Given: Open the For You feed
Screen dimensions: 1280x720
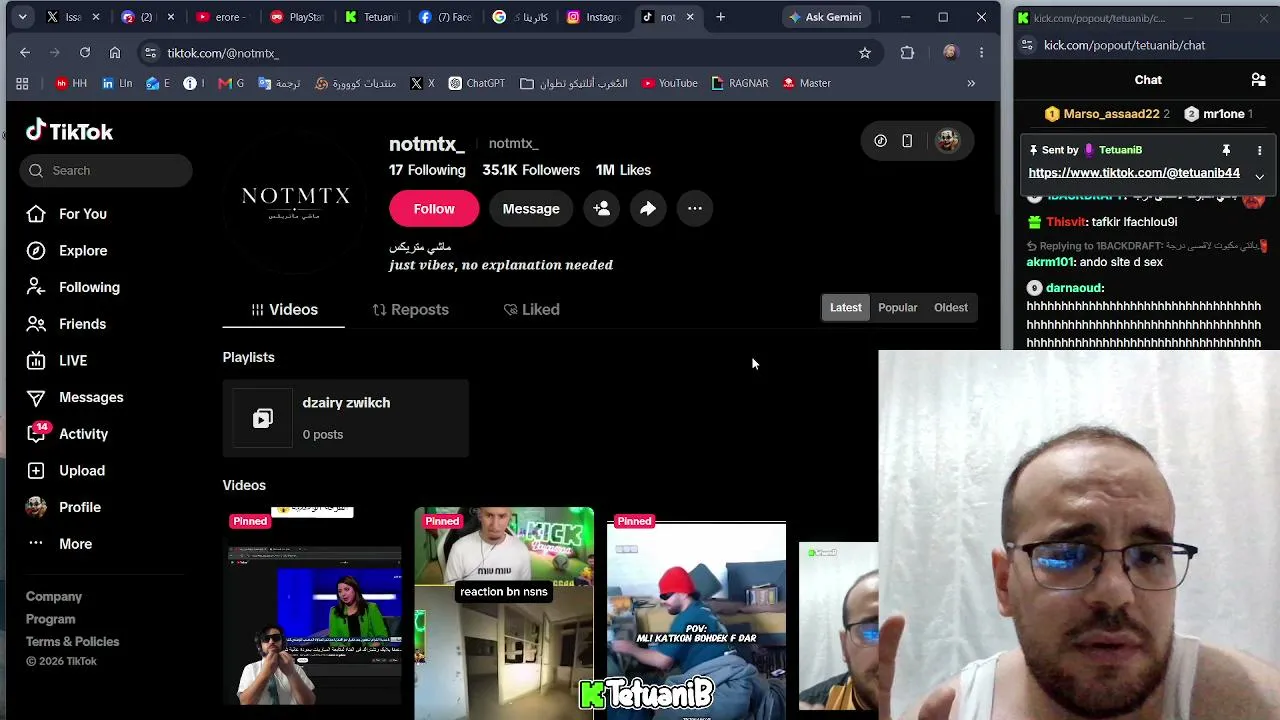Looking at the screenshot, I should pyautogui.click(x=67, y=214).
